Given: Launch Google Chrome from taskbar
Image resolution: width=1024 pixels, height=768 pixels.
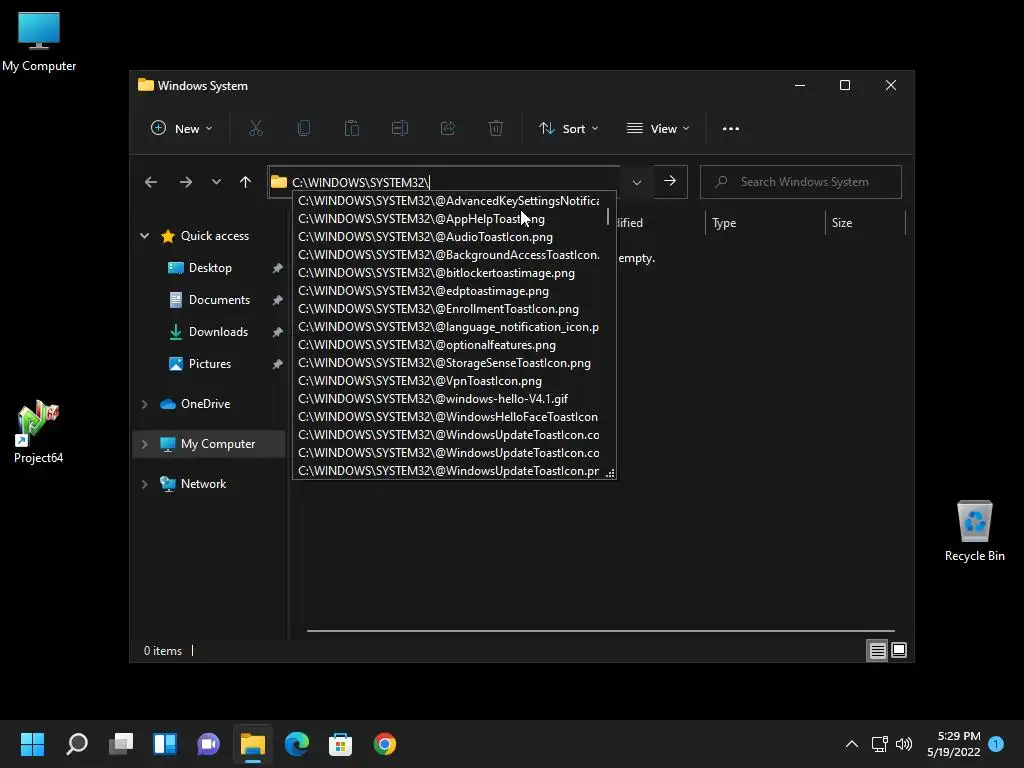Looking at the screenshot, I should click(x=385, y=744).
